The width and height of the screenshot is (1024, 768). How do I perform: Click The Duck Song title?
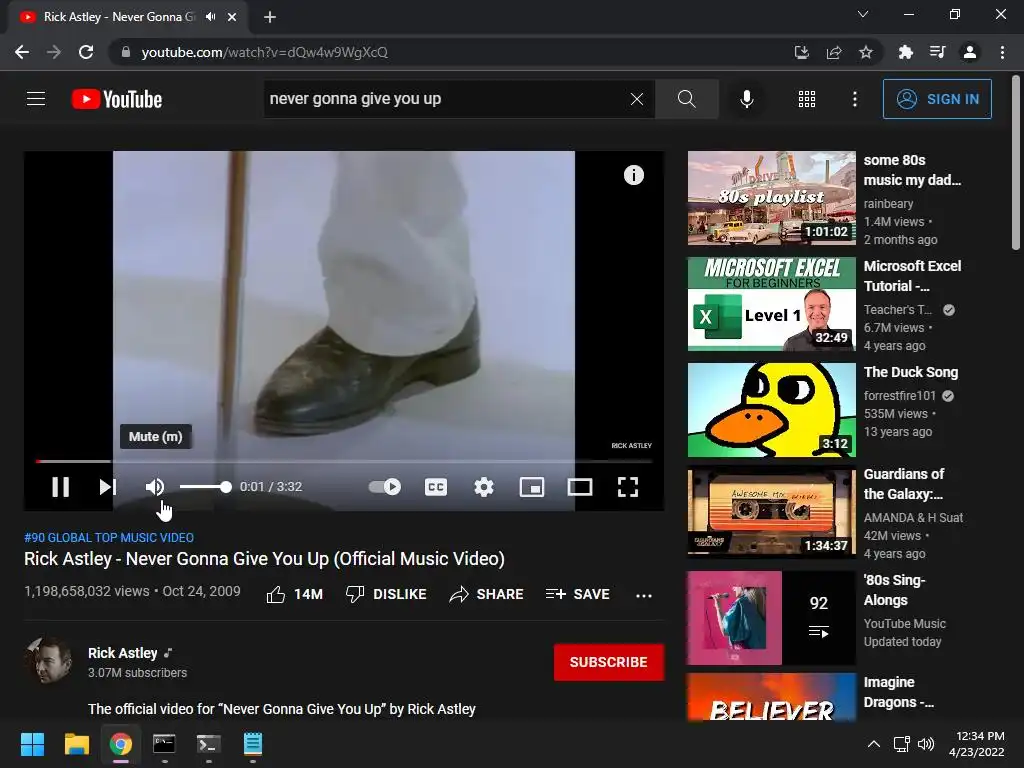pyautogui.click(x=910, y=372)
